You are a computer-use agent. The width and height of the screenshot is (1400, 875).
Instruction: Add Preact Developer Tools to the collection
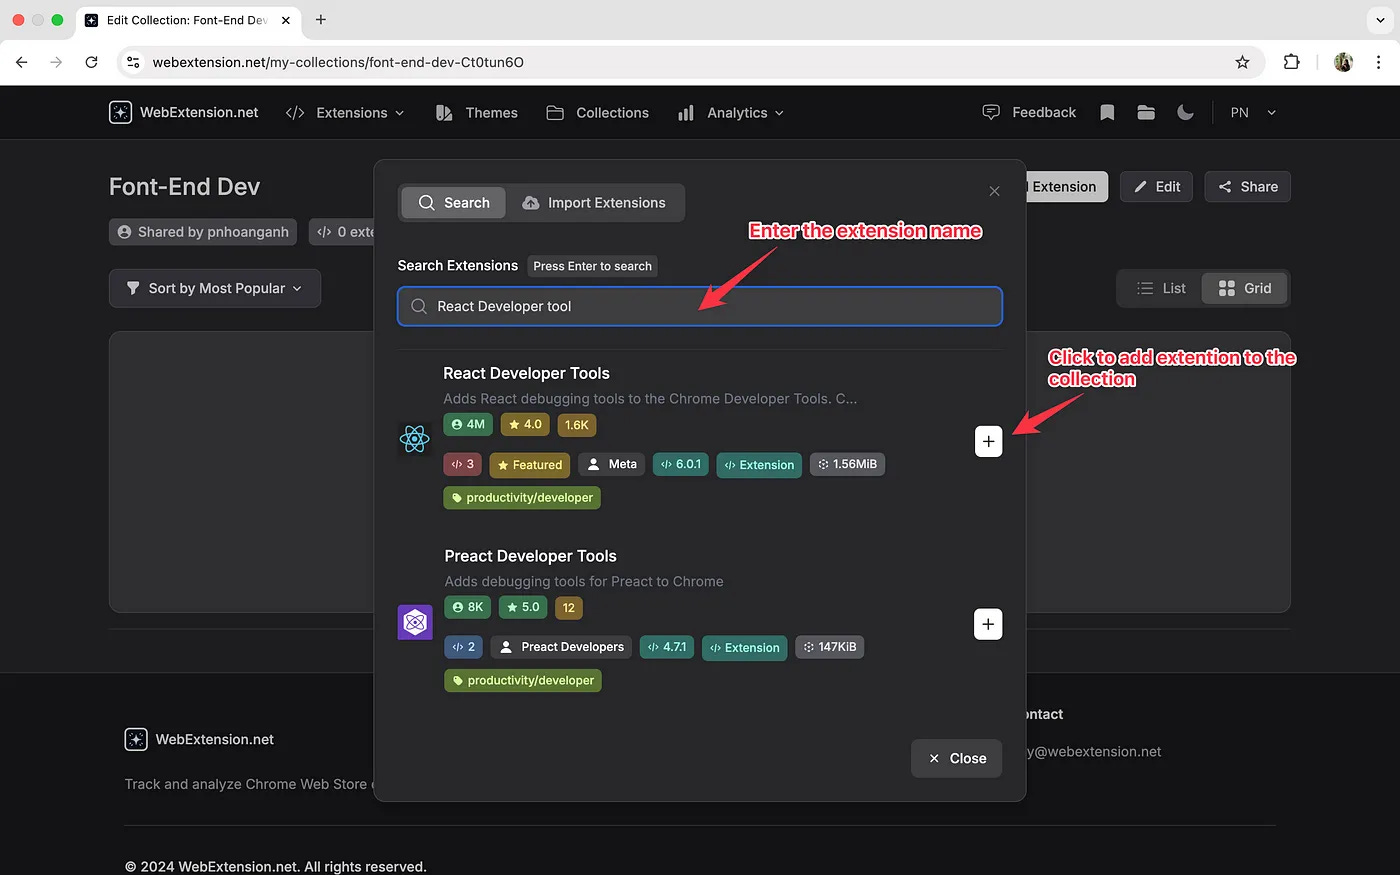coord(988,624)
